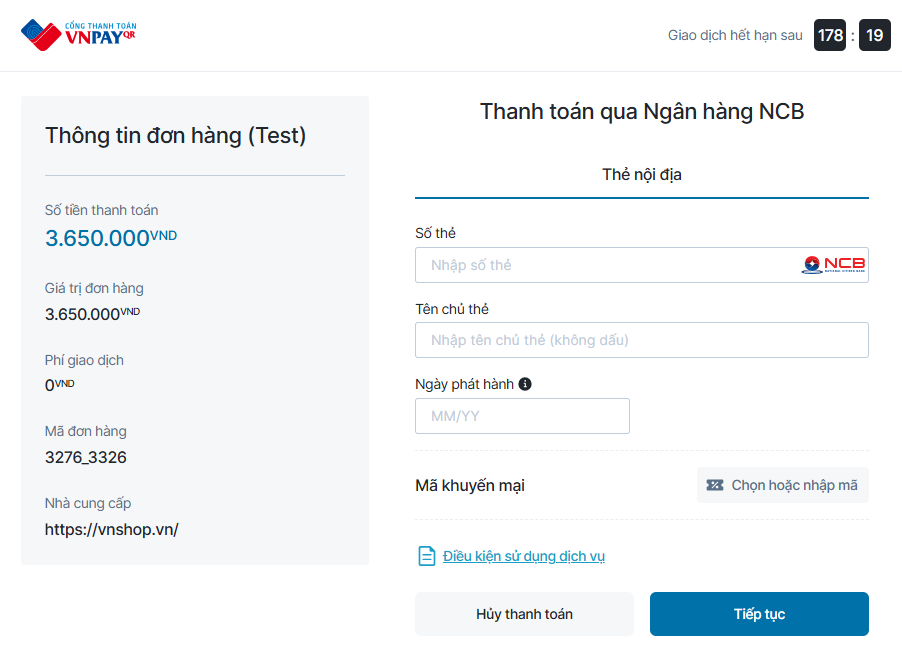This screenshot has width=902, height=660.
Task: Click the issue date info icon
Action: [x=525, y=384]
